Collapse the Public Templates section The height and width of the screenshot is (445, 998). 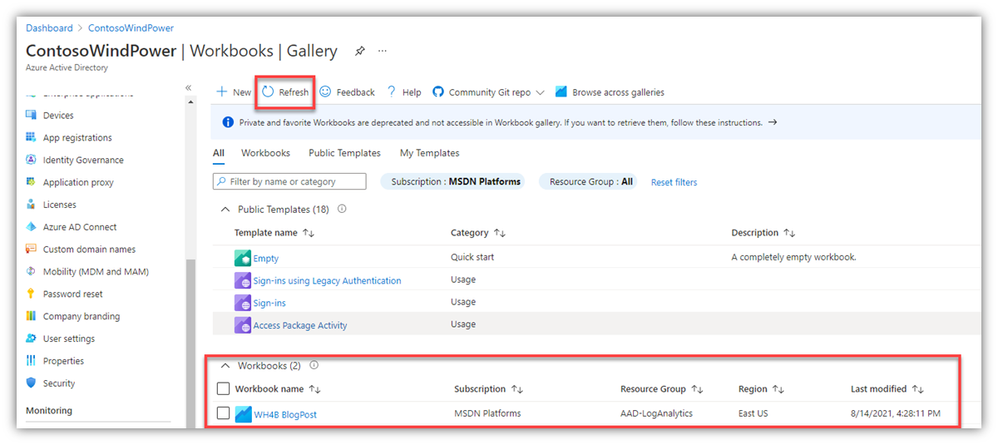(223, 210)
